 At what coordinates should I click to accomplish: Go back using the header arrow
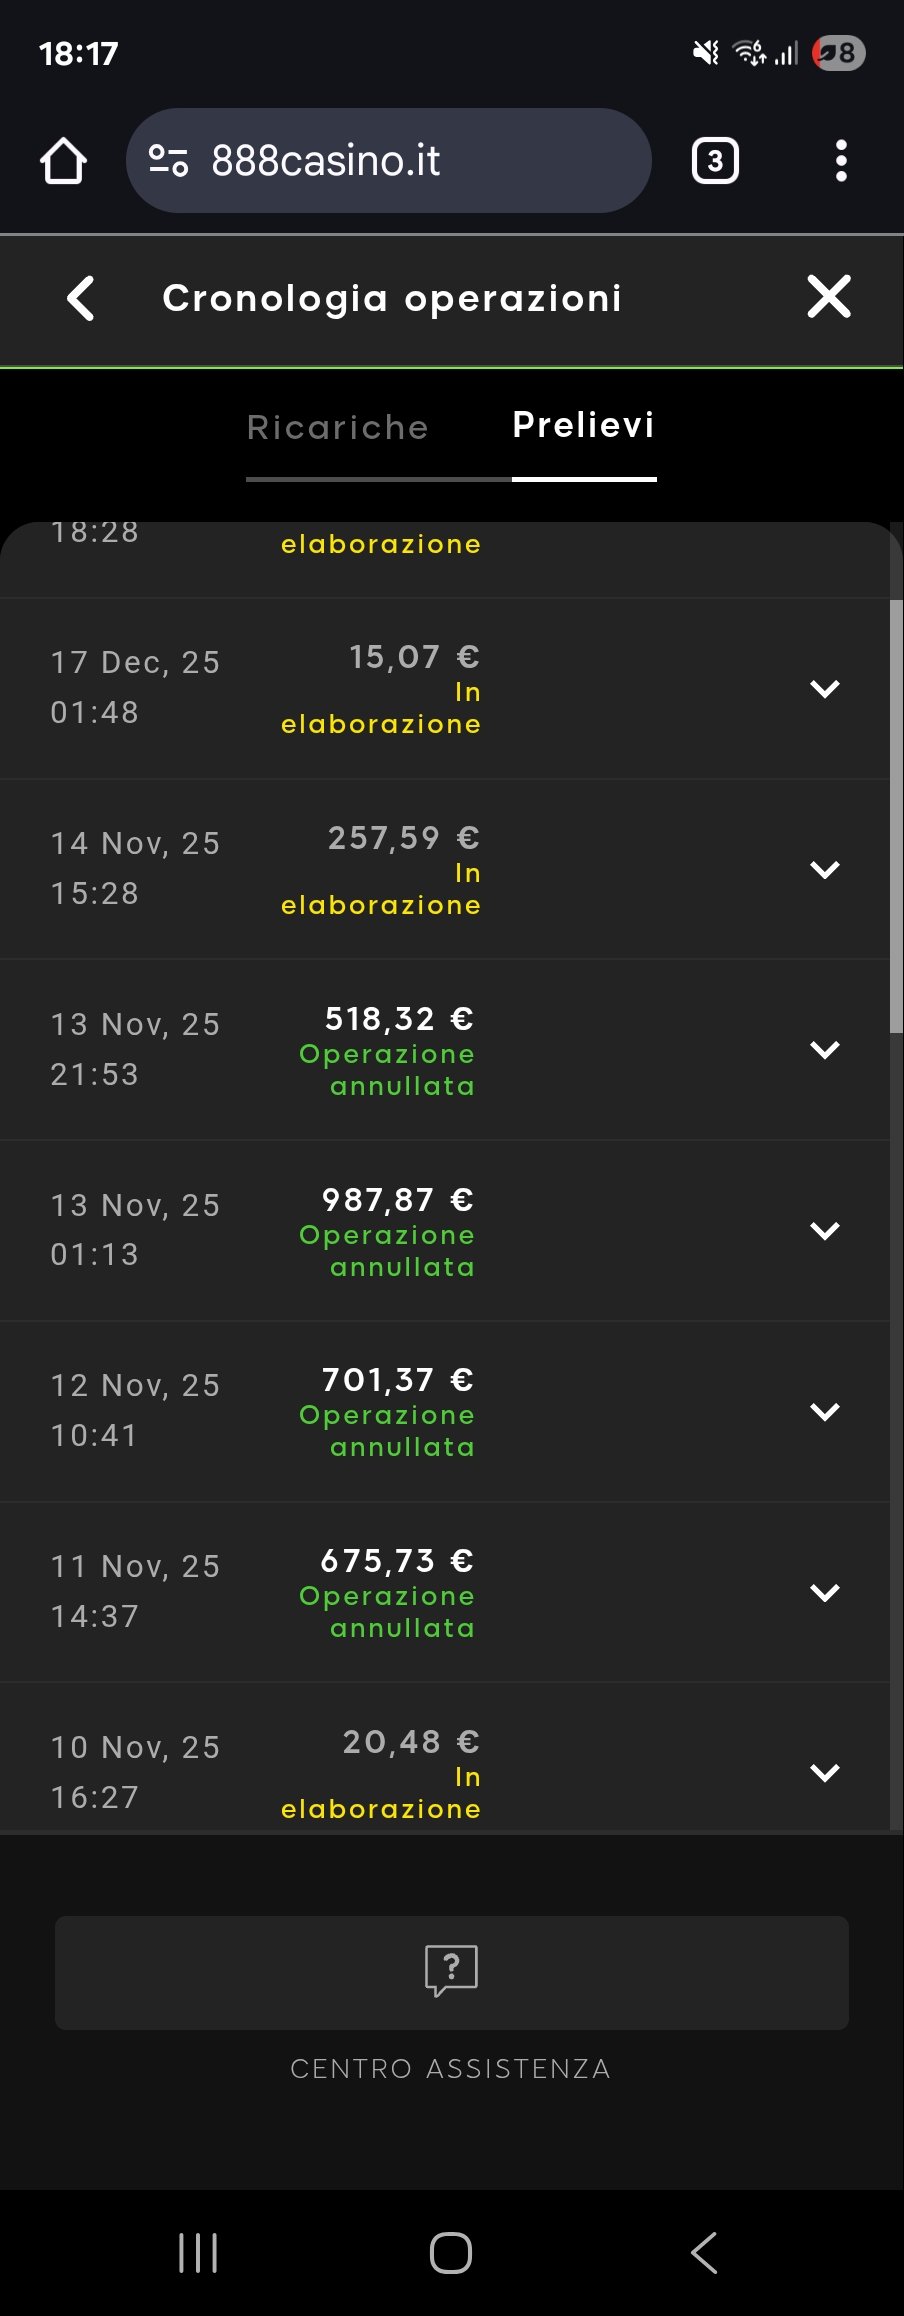point(81,298)
